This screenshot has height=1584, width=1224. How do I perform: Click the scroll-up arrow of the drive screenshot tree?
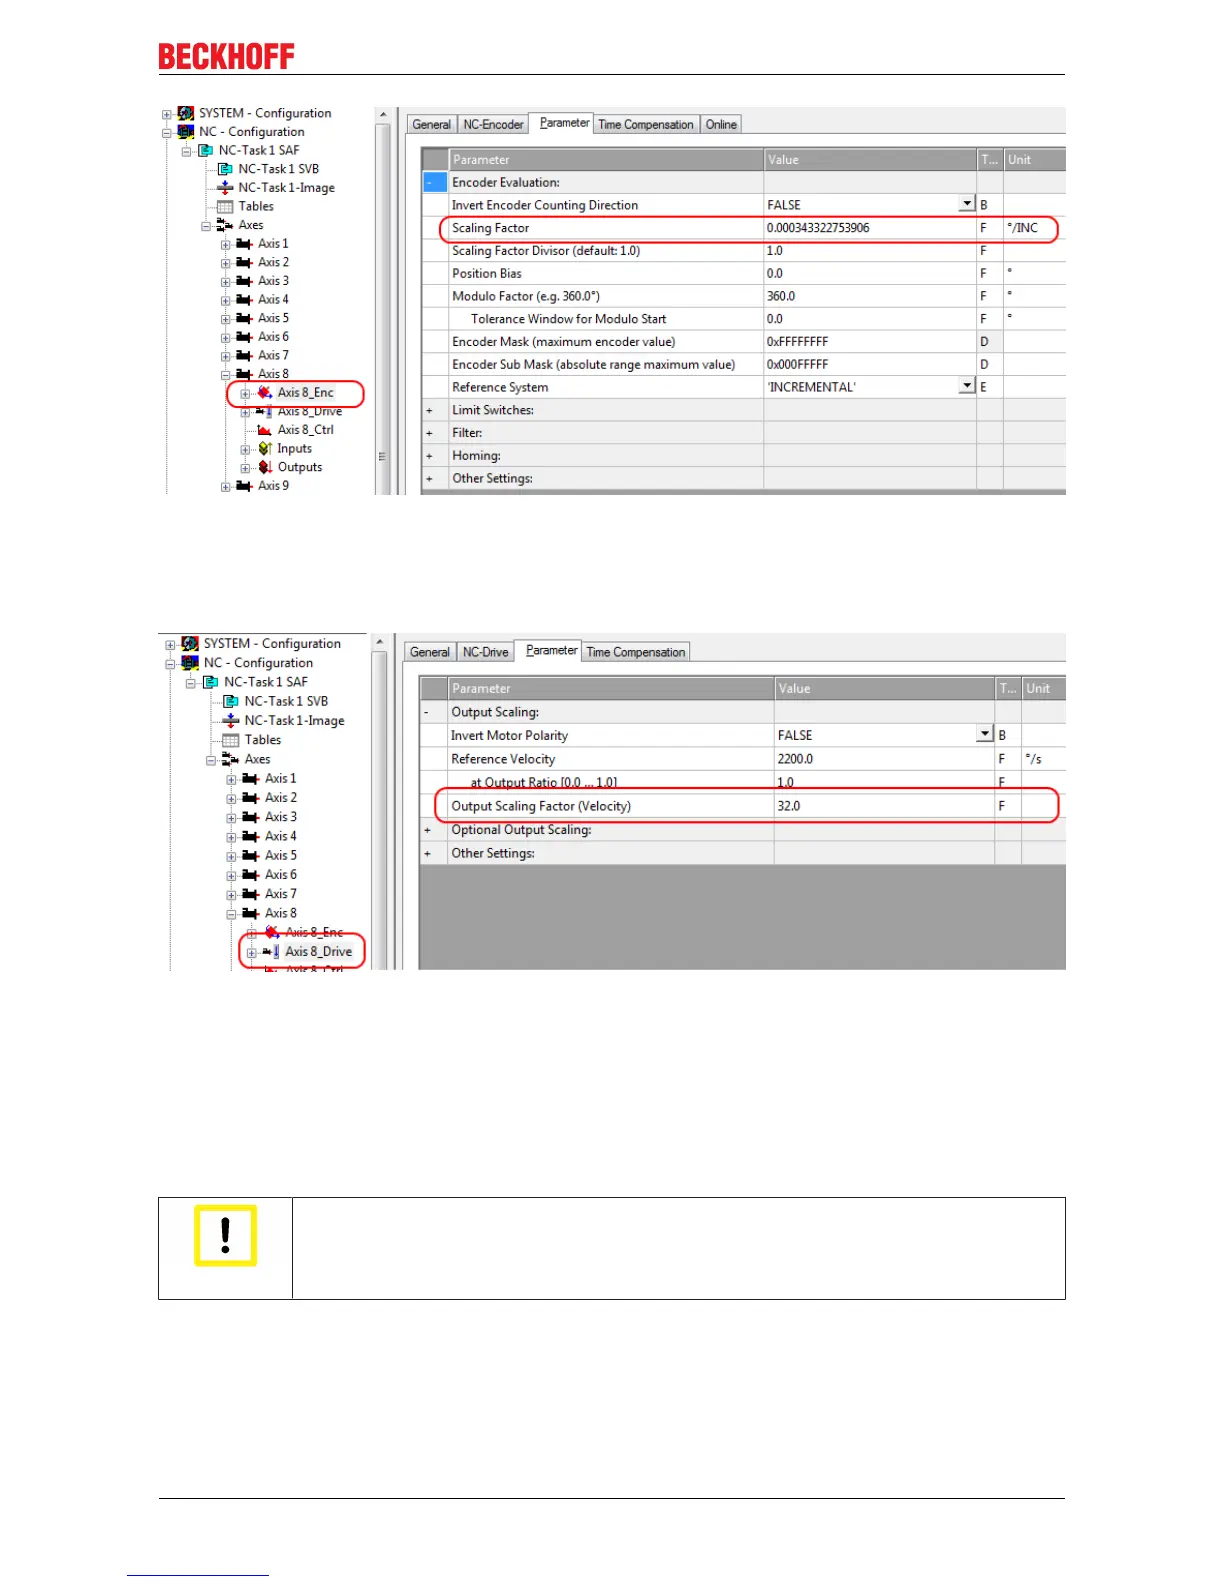coord(379,642)
